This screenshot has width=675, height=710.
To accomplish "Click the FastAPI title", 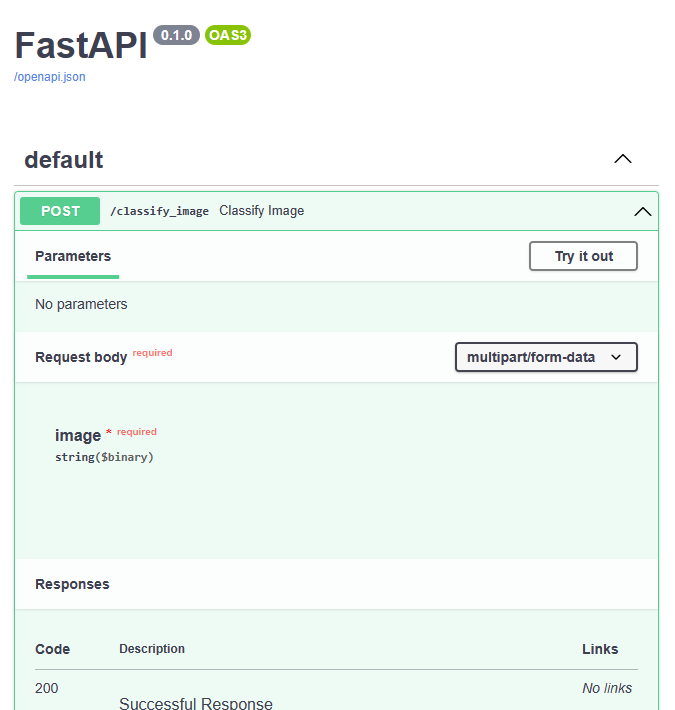I will 81,45.
